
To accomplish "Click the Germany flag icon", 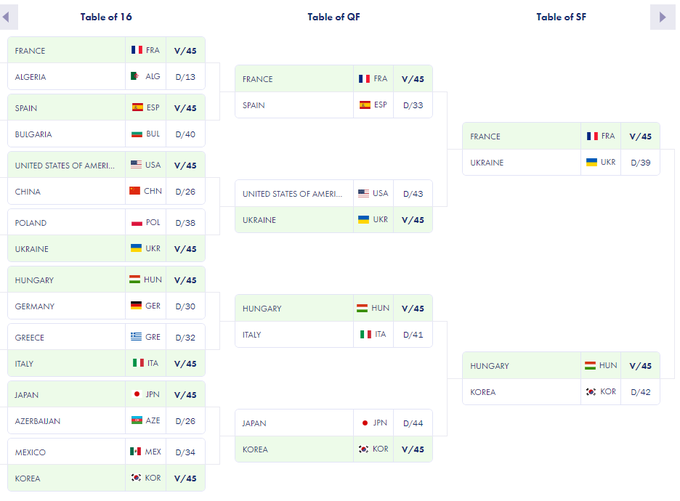I will point(136,306).
